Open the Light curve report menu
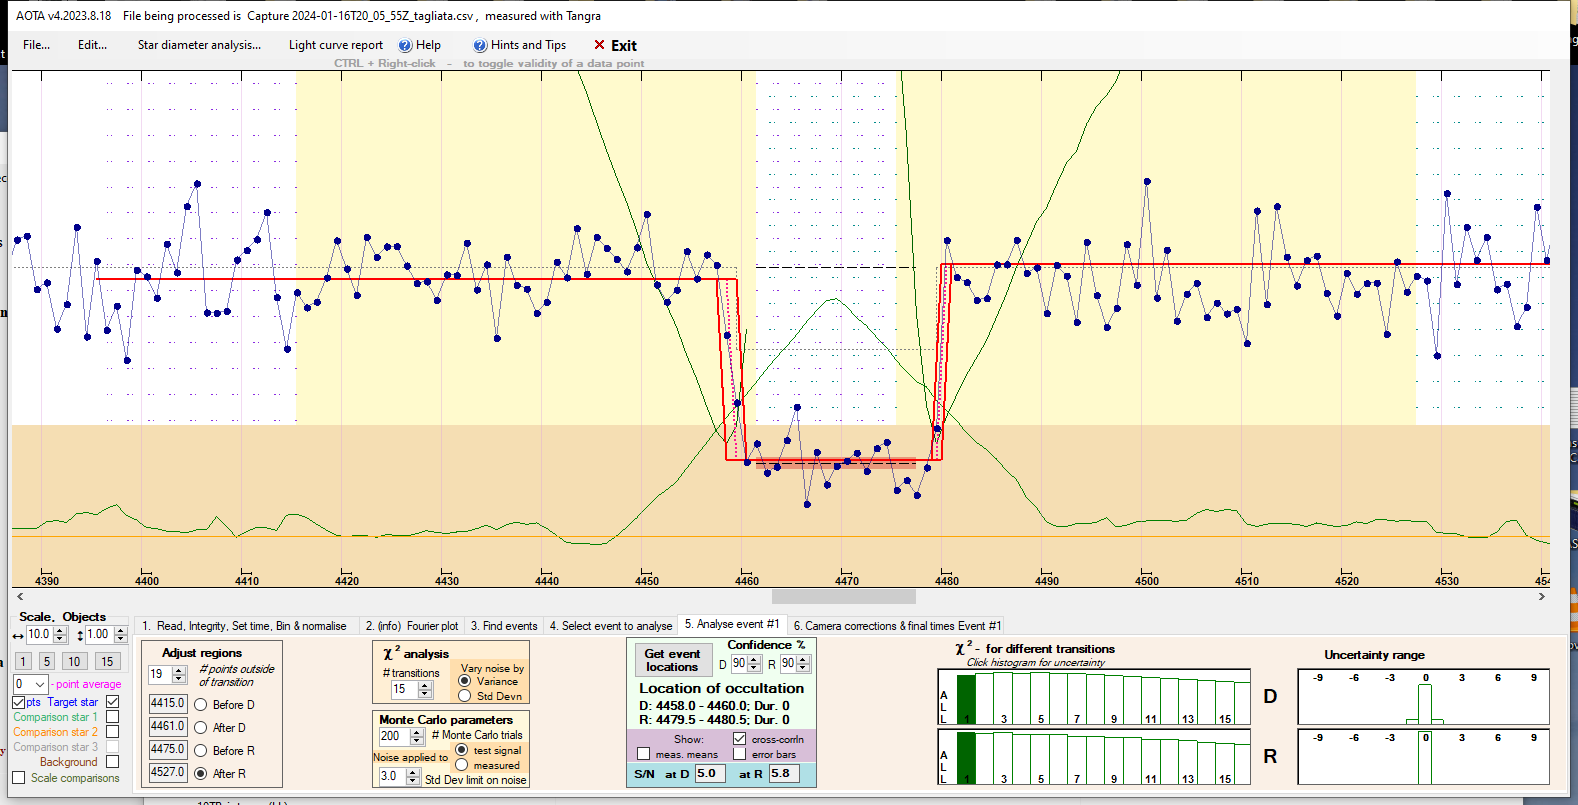 tap(336, 45)
